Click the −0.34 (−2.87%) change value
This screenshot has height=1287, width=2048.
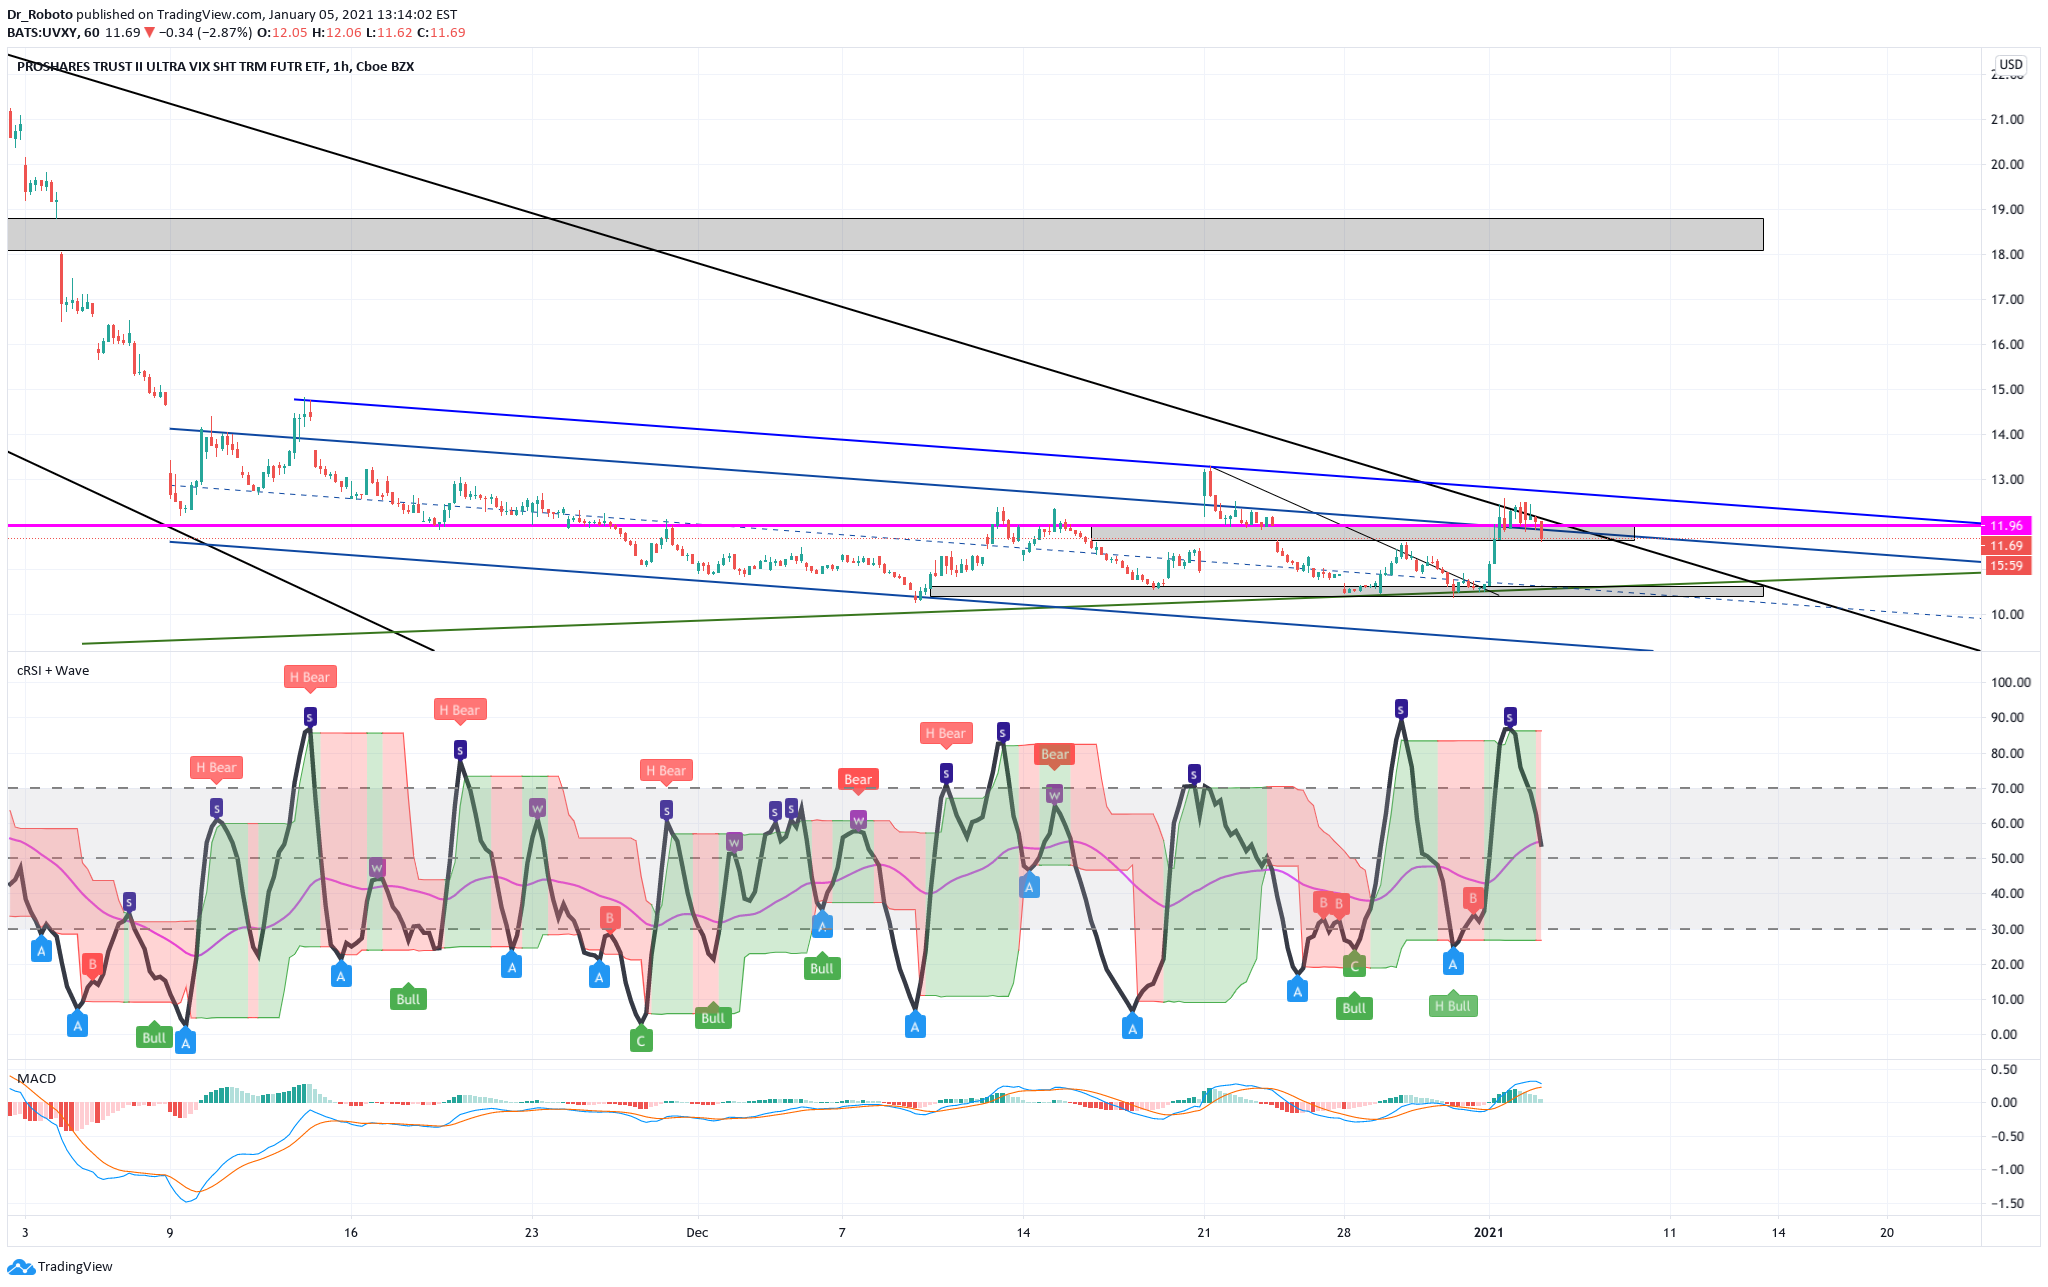point(205,32)
